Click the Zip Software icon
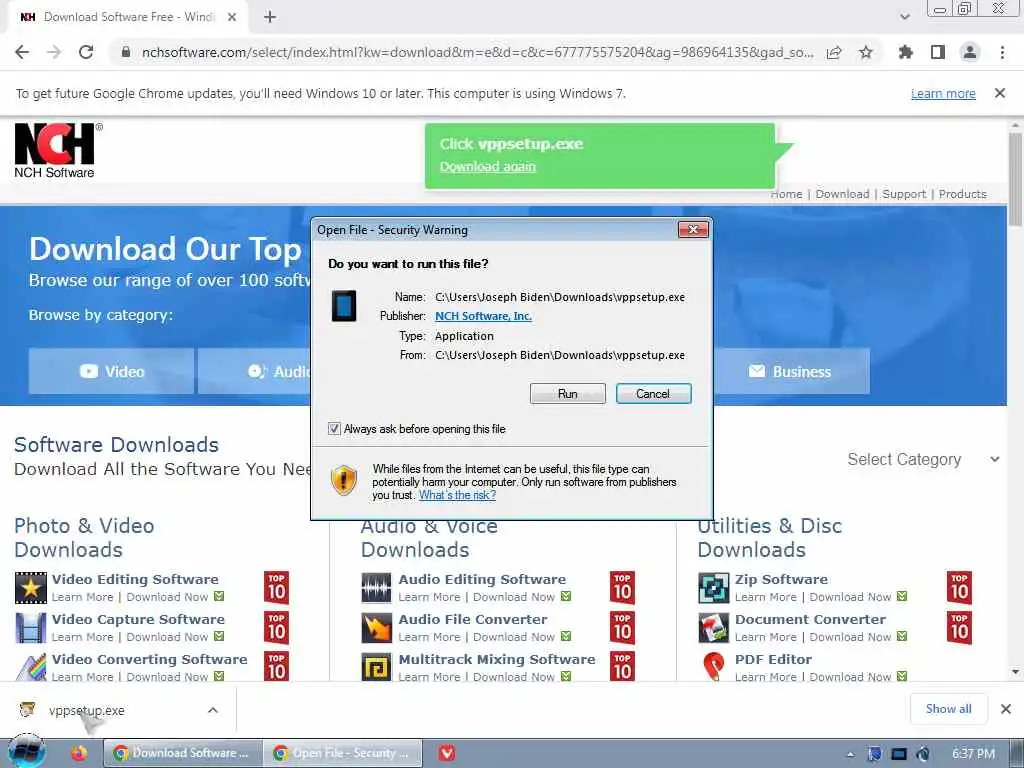 713,588
